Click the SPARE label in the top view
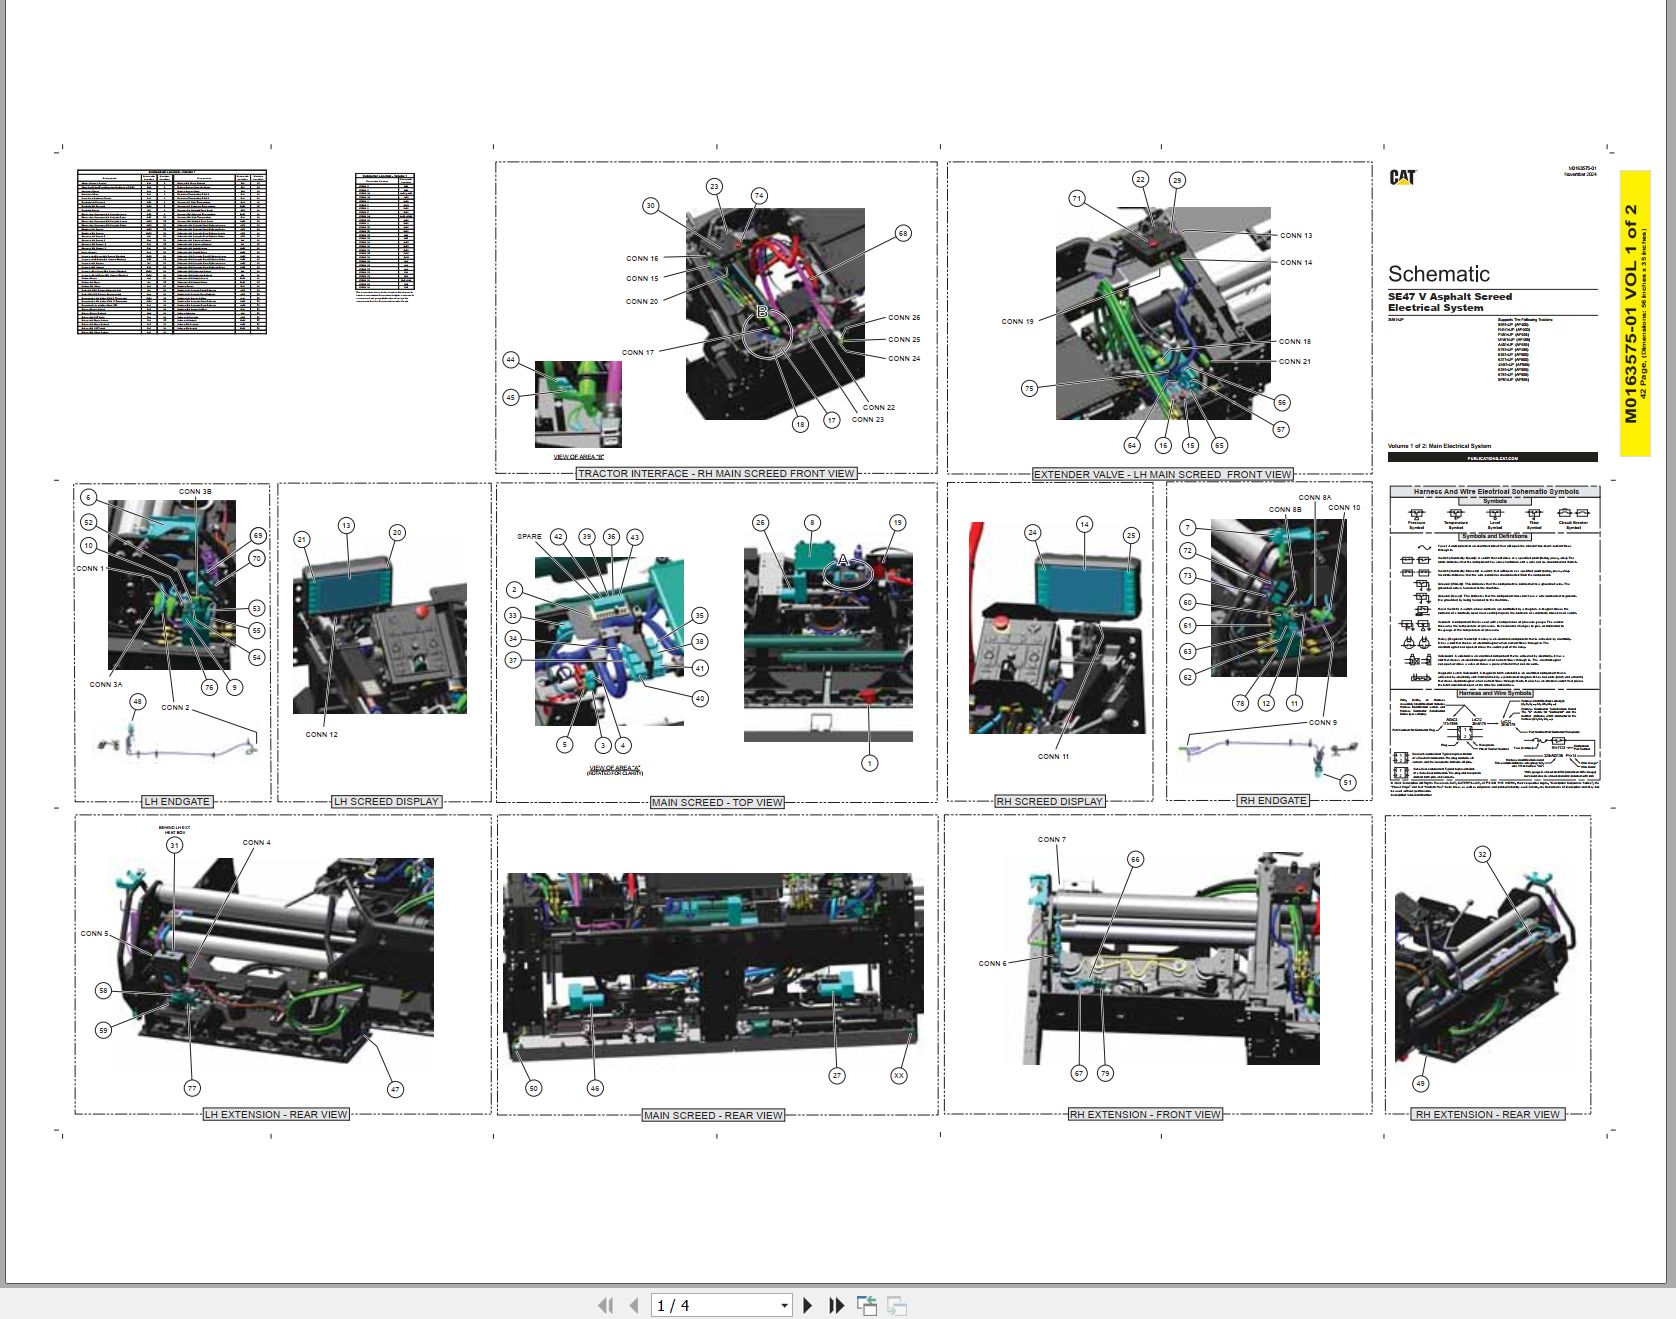This screenshot has width=1676, height=1319. tap(529, 536)
